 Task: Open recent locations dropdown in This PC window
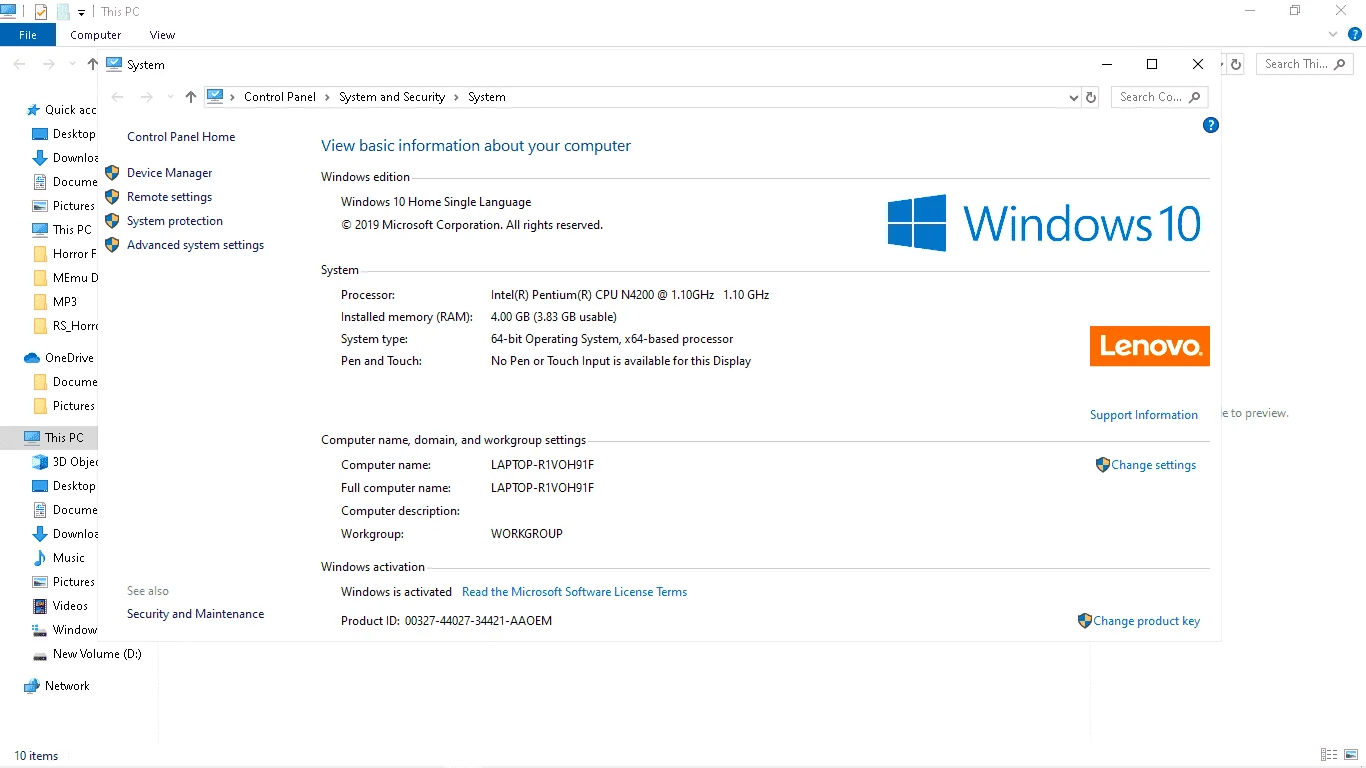click(72, 64)
